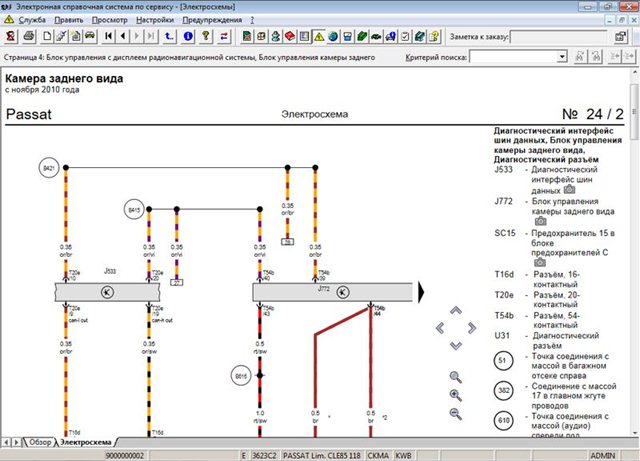The height and width of the screenshot is (461, 640).
Task: Open camera image icon for J533
Action: 569,189
